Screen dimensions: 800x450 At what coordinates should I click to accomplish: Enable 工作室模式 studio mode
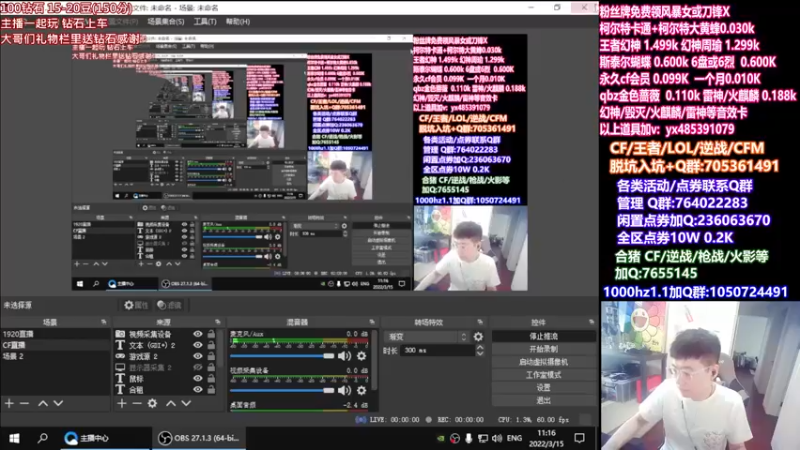click(543, 375)
